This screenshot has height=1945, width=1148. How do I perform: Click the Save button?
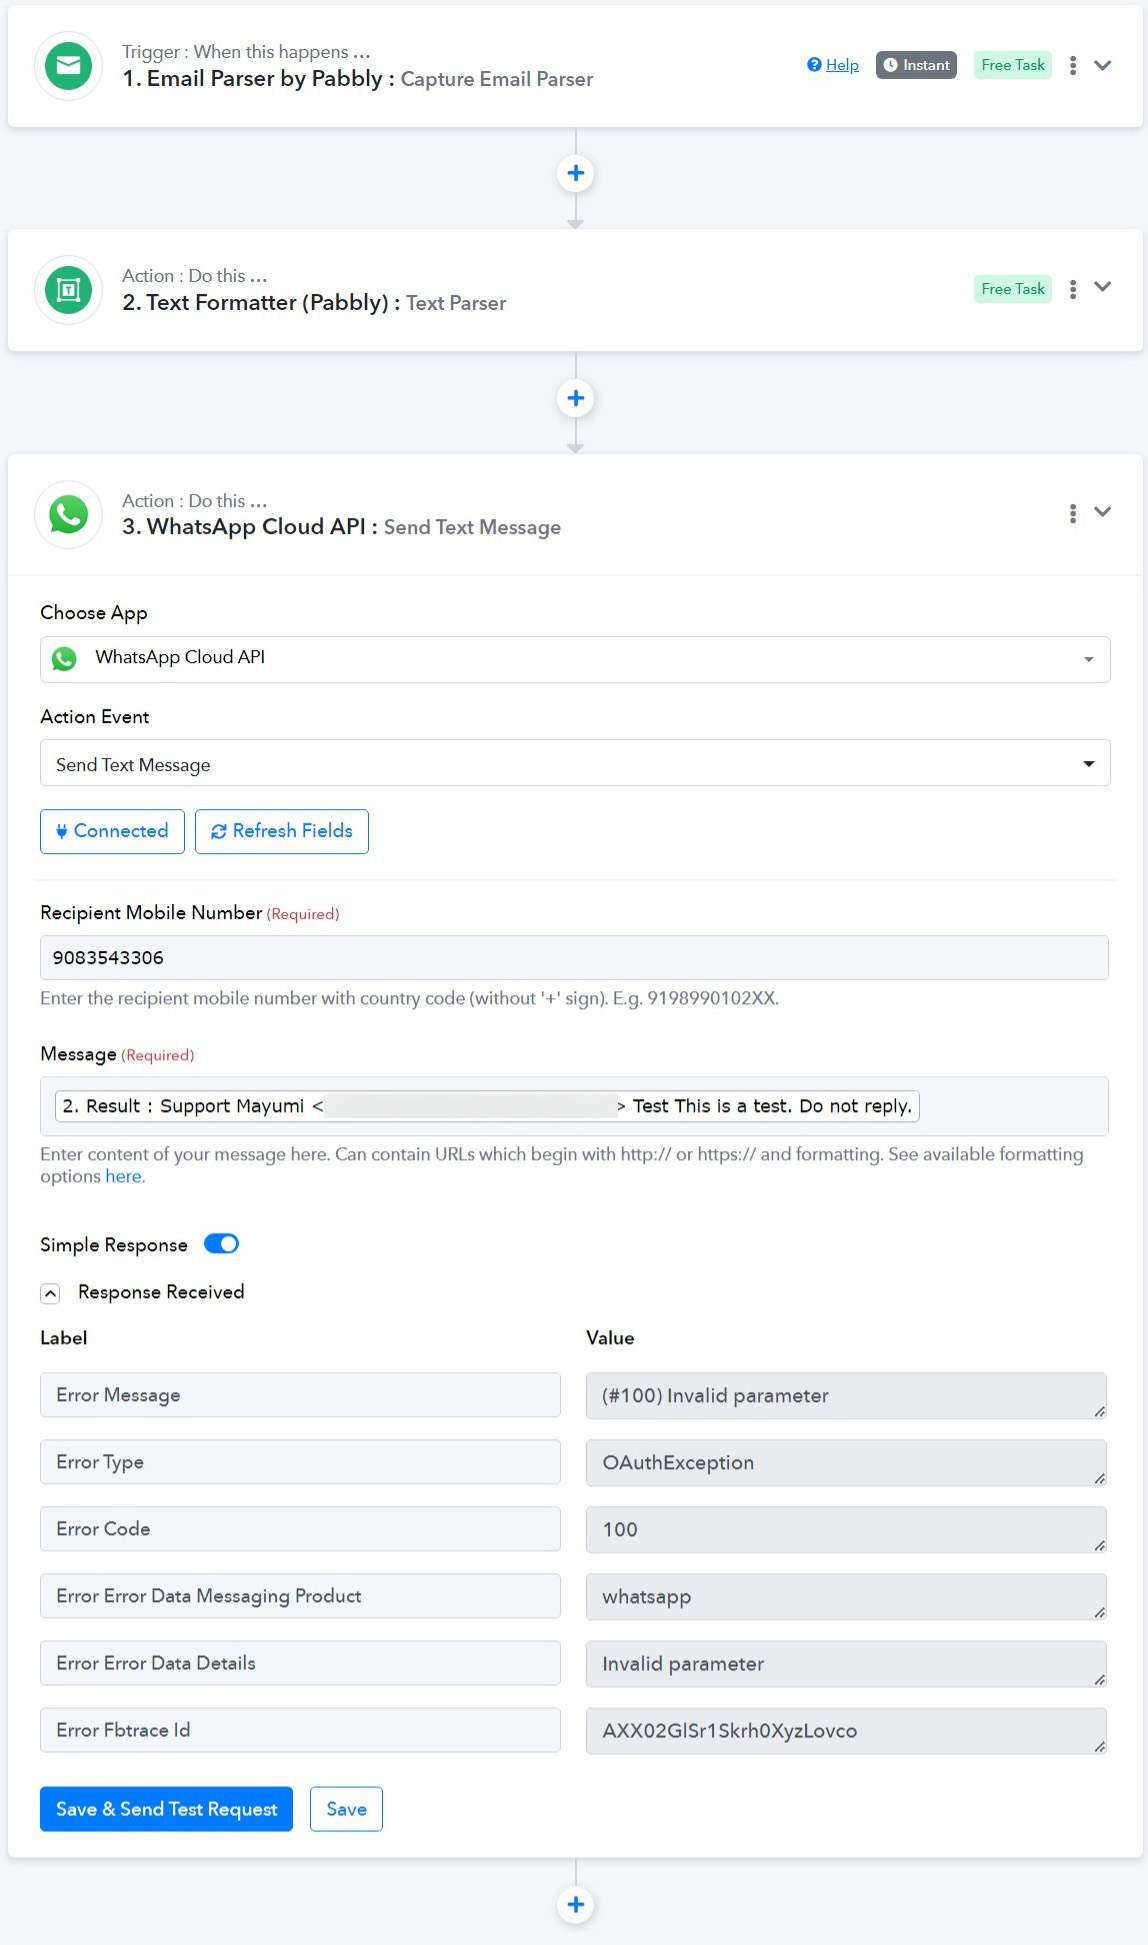346,1809
